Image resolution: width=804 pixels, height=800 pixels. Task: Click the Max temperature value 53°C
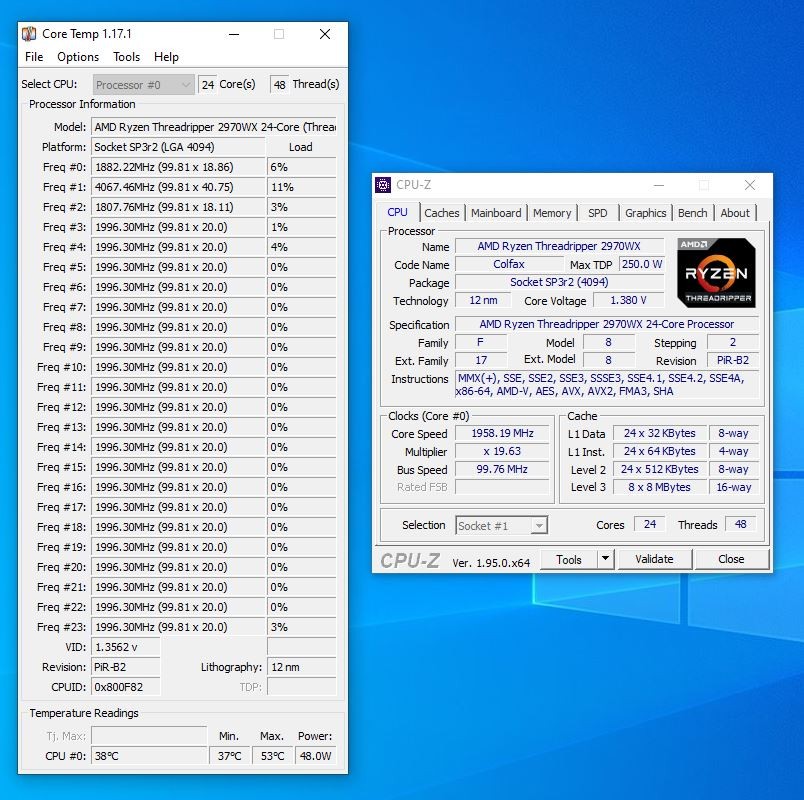tap(272, 756)
